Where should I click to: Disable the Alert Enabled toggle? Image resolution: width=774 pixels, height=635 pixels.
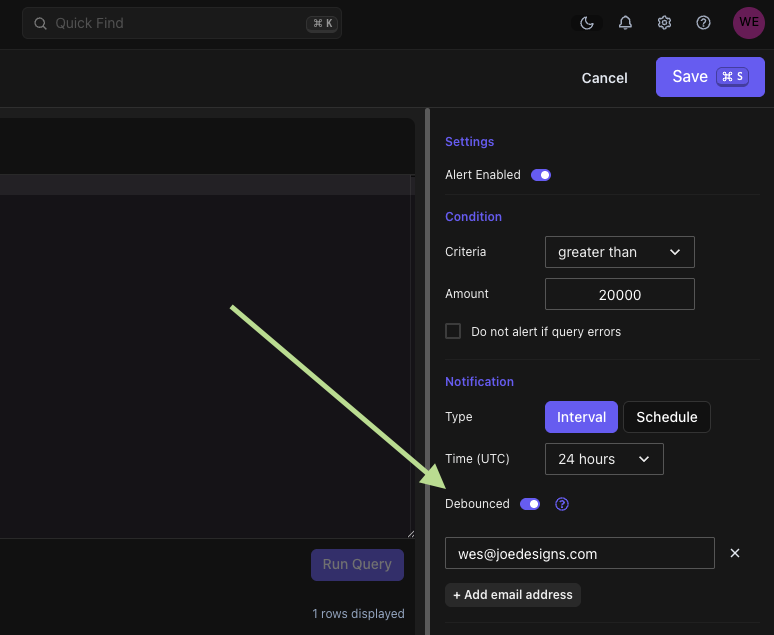pyautogui.click(x=541, y=175)
